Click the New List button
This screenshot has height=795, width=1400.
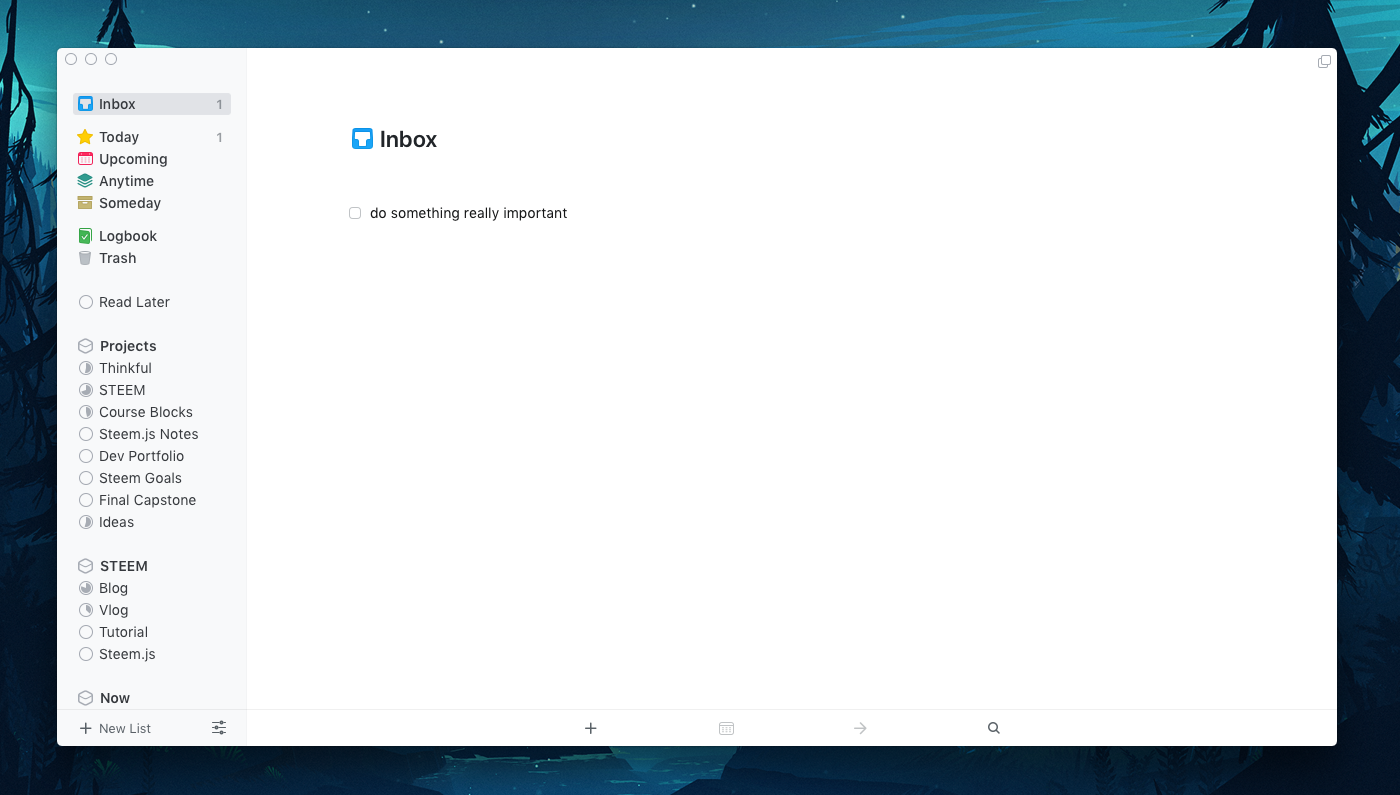(x=115, y=728)
